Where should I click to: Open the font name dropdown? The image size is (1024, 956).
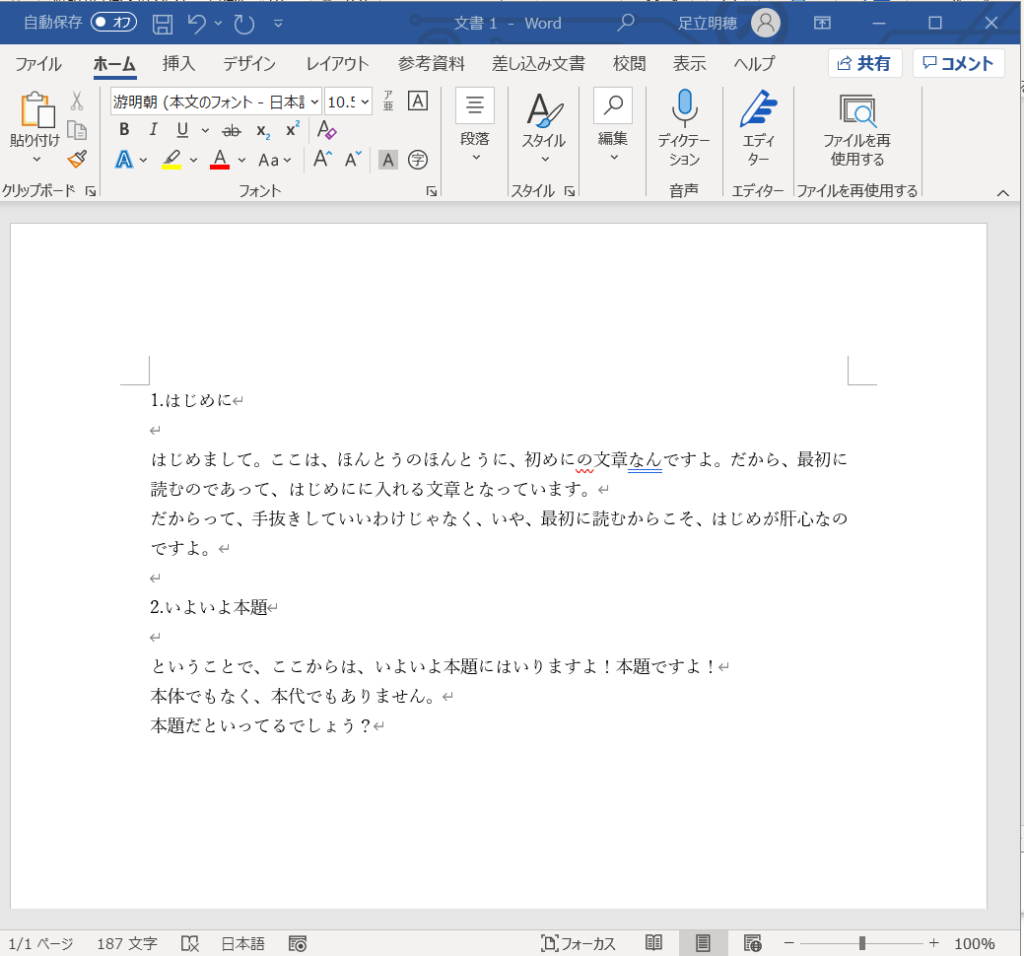(x=315, y=101)
